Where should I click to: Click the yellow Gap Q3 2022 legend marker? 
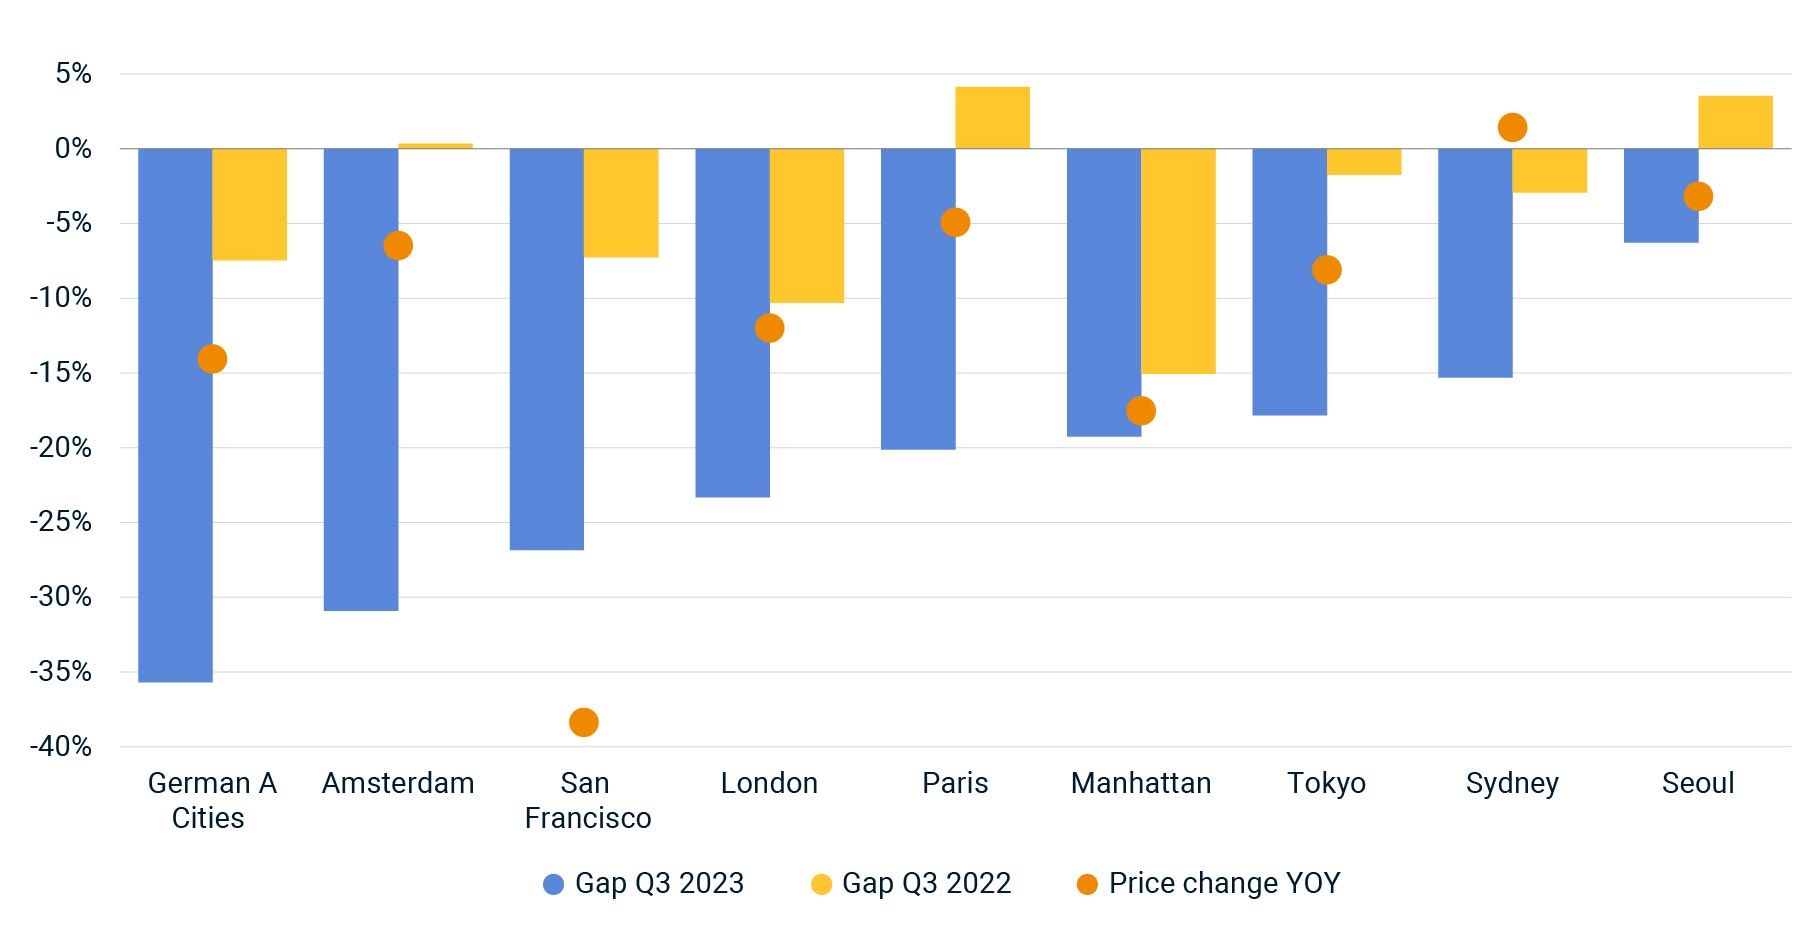click(821, 884)
